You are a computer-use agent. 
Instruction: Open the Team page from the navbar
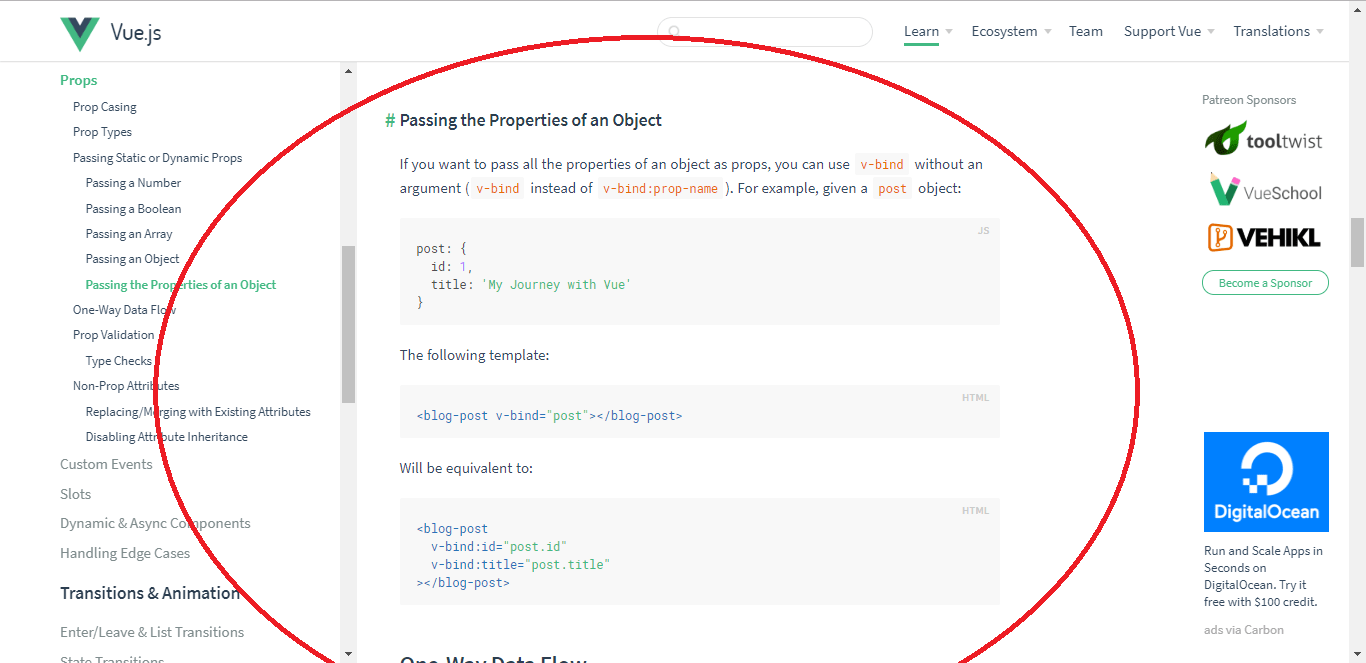tap(1086, 31)
